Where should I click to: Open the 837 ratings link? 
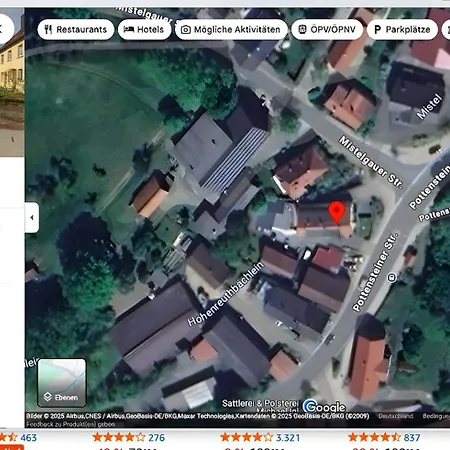[x=412, y=437]
